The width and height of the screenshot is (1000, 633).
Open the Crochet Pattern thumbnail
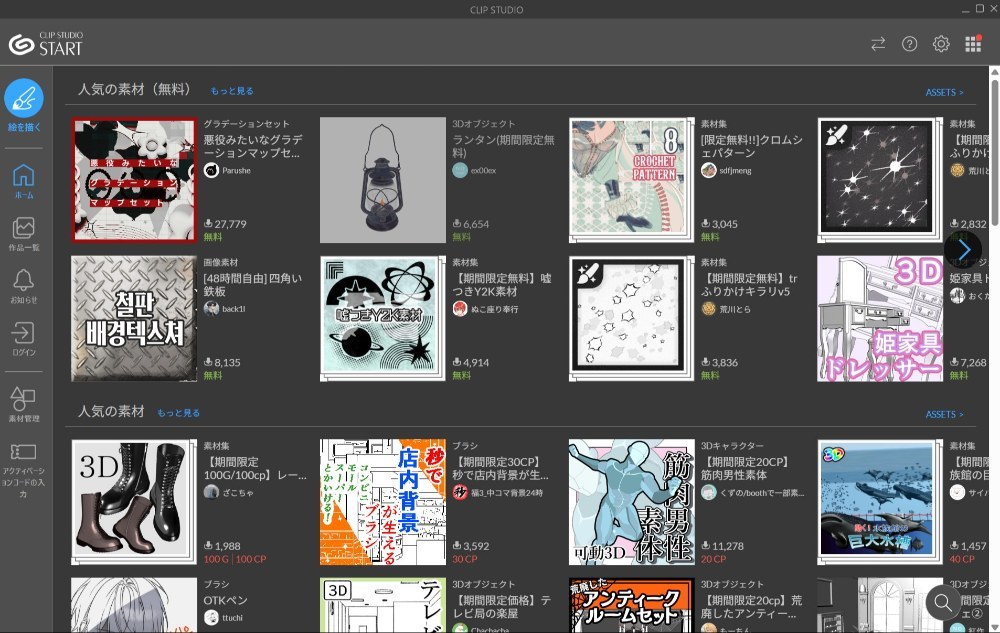coord(631,180)
